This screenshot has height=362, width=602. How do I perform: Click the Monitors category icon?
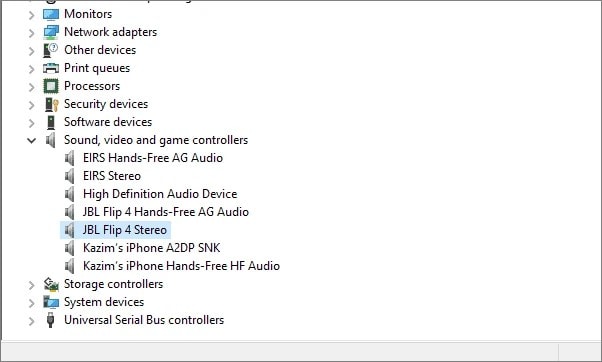click(51, 15)
